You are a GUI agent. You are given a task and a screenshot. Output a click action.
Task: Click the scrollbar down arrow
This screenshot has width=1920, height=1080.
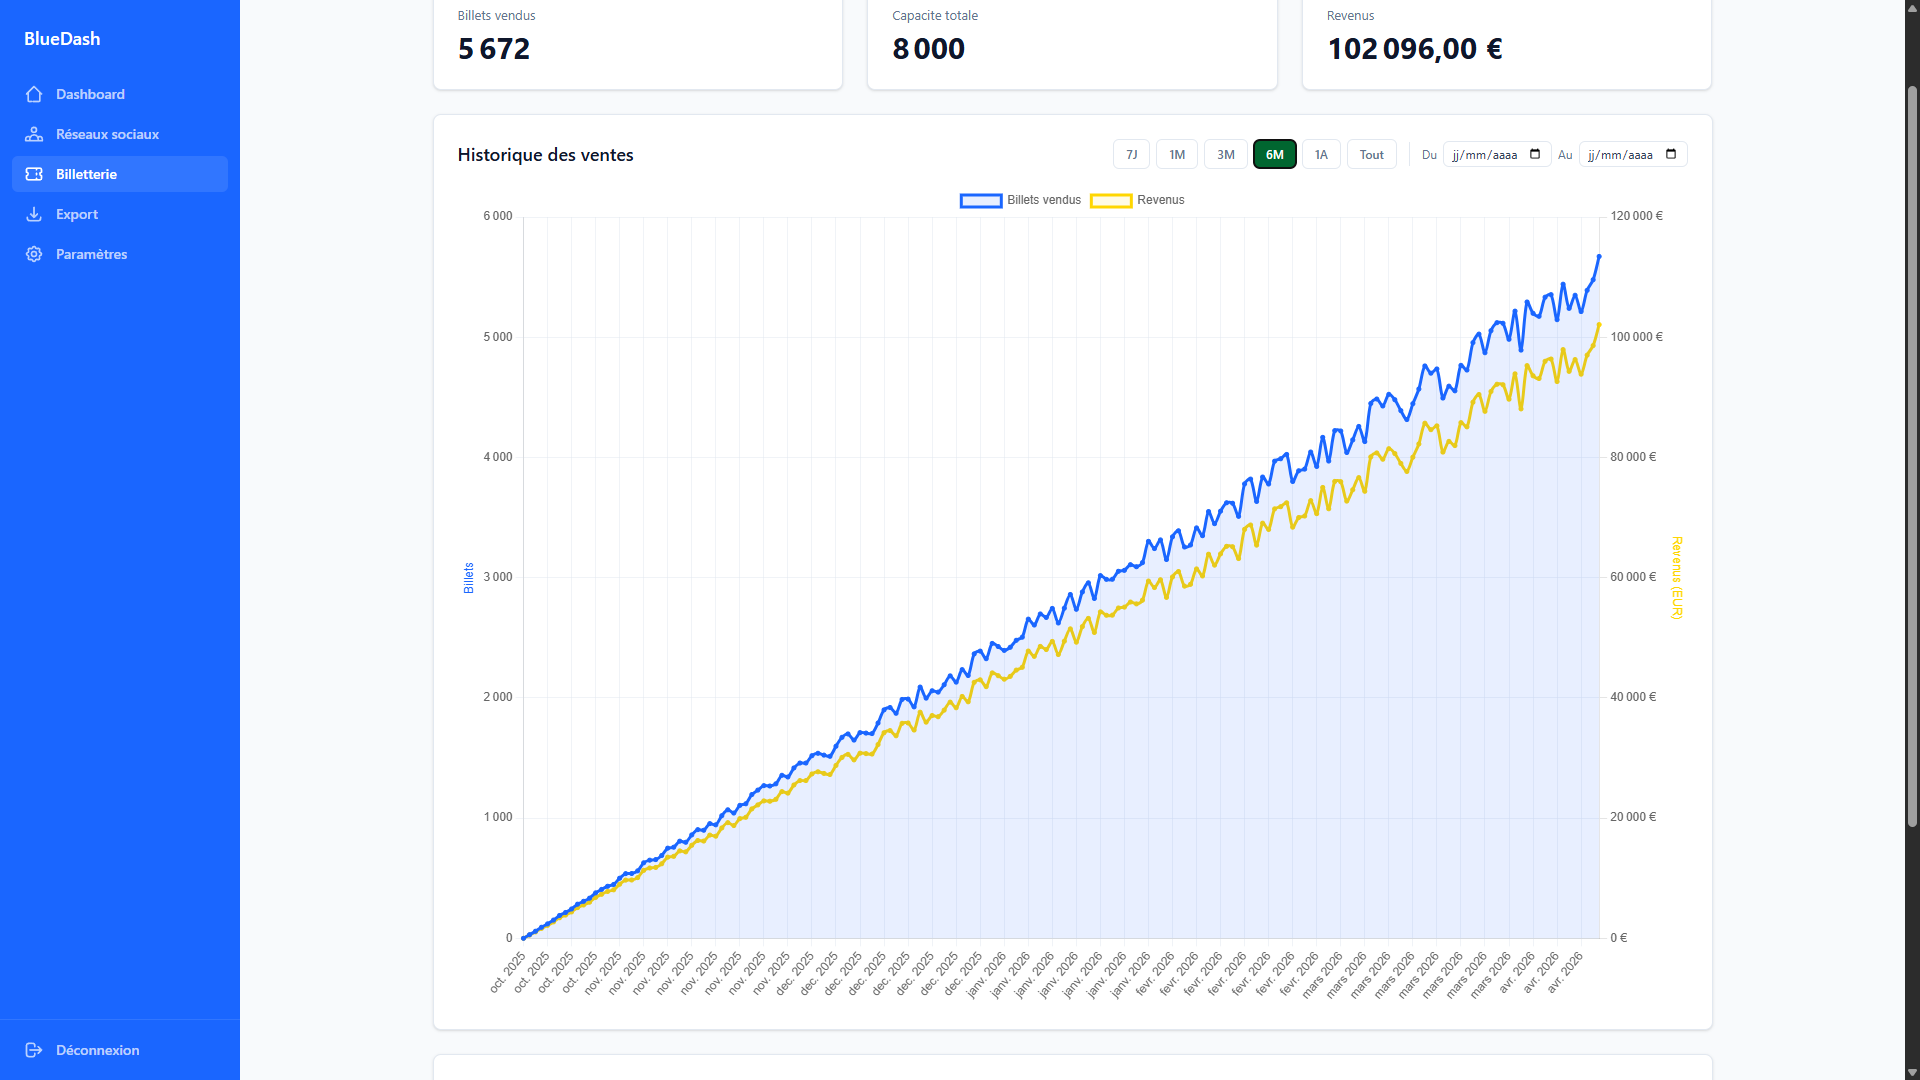point(1912,1072)
